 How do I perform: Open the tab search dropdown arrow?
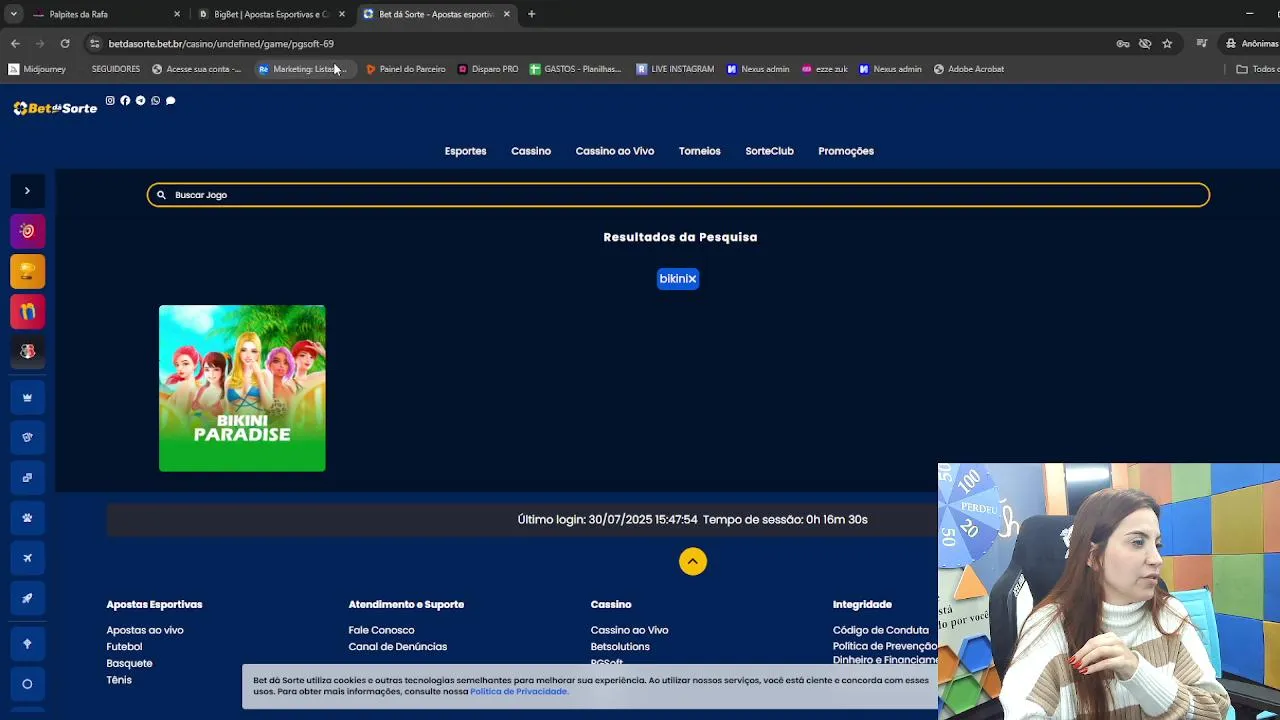tap(14, 14)
